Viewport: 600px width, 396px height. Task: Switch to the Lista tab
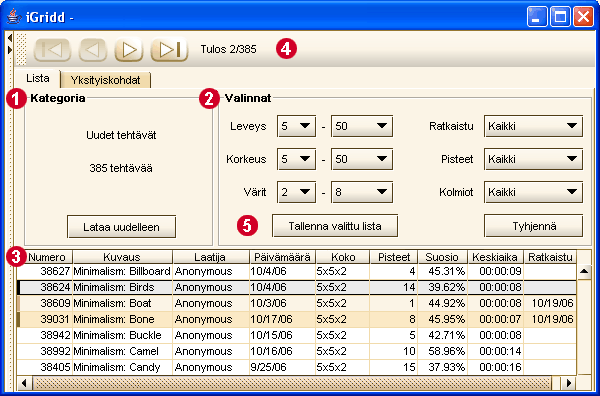click(38, 79)
